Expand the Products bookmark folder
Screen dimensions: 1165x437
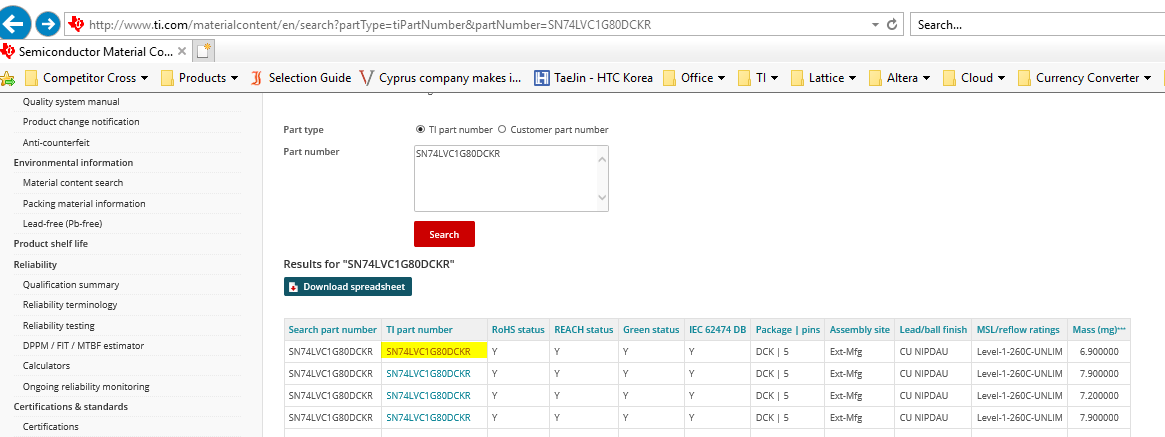click(199, 78)
